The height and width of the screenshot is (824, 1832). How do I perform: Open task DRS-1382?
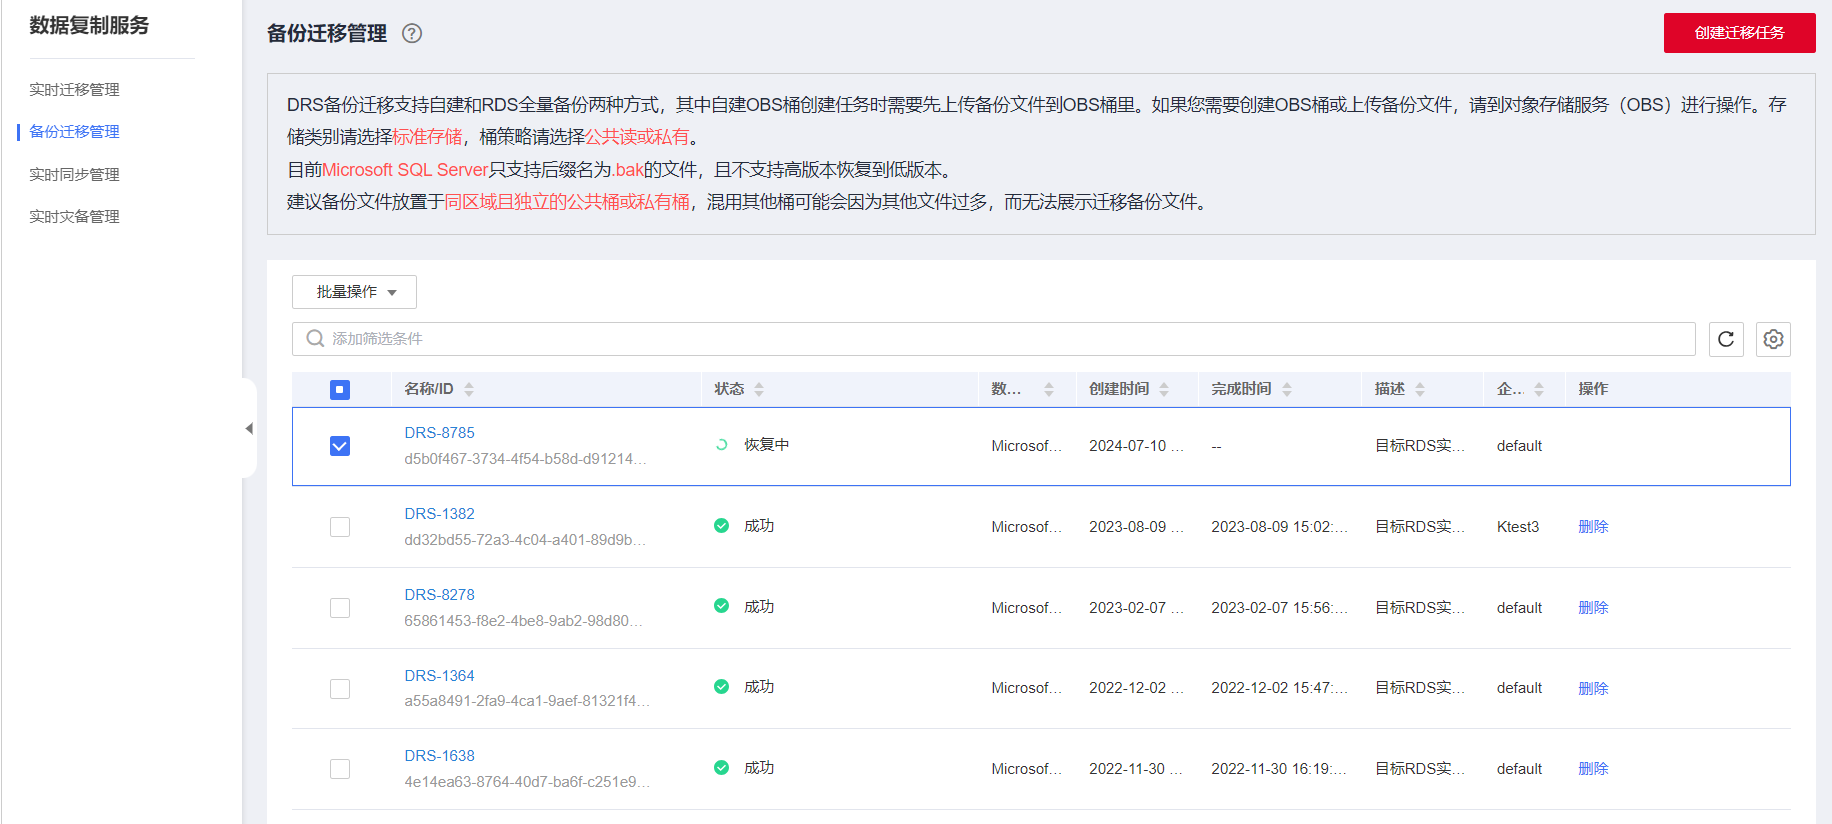[x=439, y=514]
